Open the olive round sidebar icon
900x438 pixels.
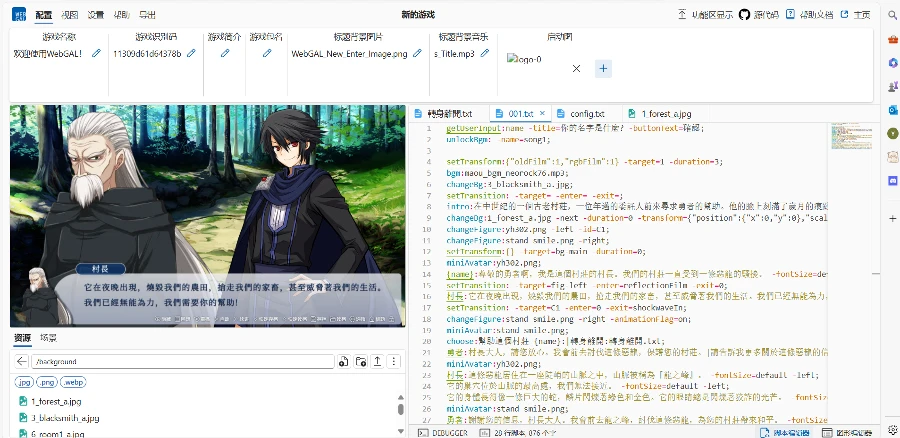(x=892, y=133)
